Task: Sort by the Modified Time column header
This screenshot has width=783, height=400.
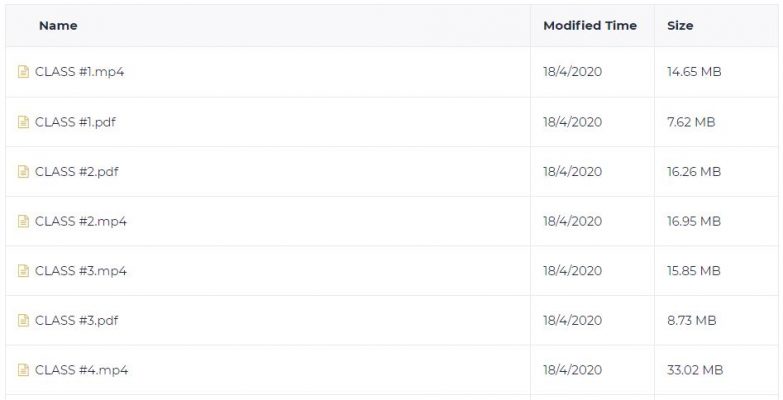Action: coord(590,25)
